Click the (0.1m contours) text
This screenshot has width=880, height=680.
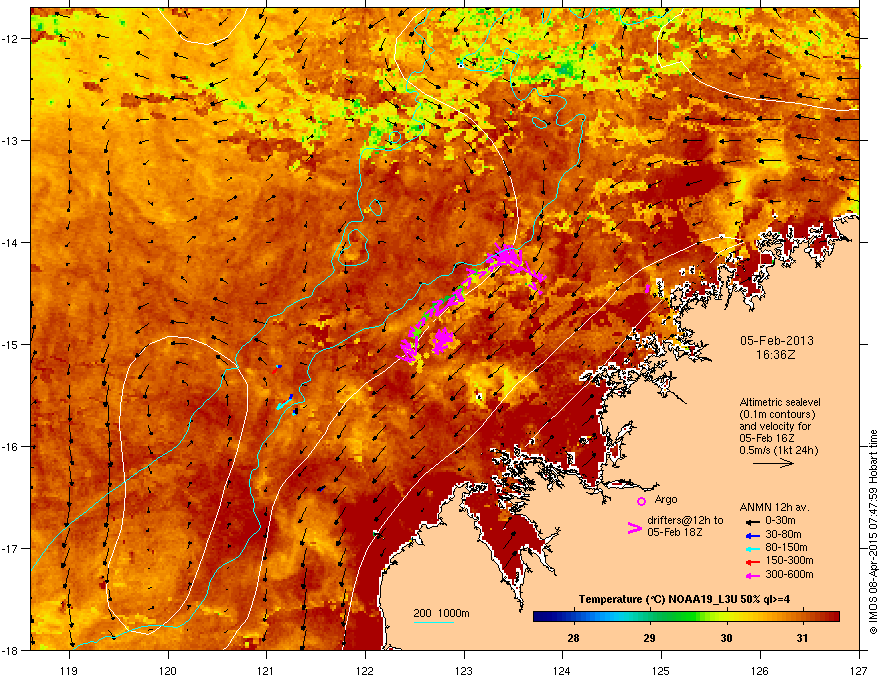point(777,414)
